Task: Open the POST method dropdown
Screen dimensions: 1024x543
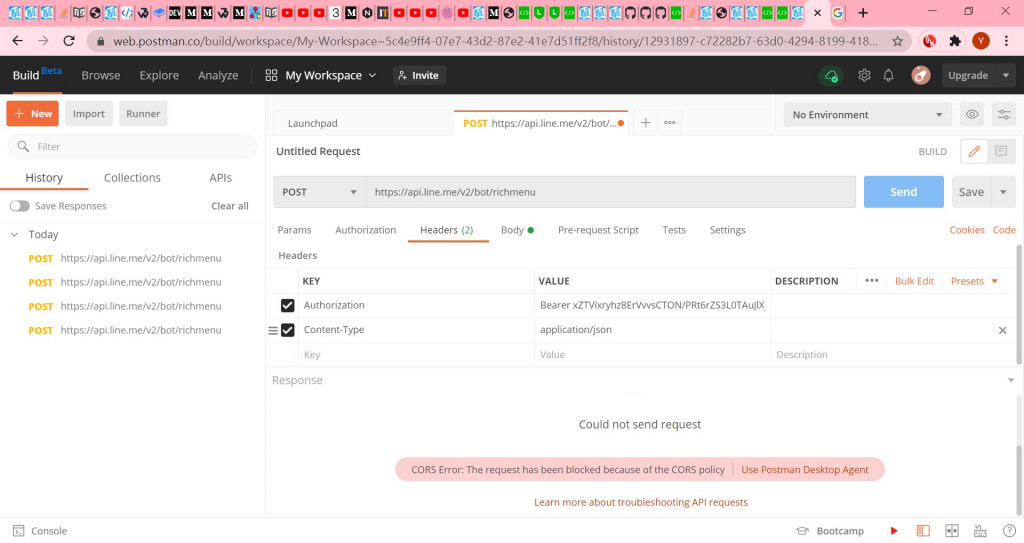Action: tap(319, 192)
